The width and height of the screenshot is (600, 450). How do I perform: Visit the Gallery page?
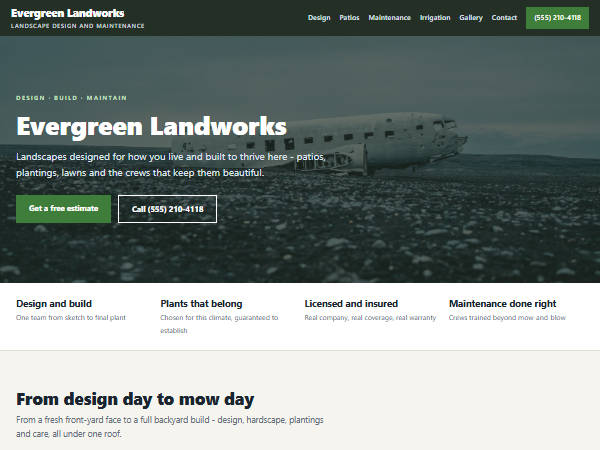click(471, 18)
